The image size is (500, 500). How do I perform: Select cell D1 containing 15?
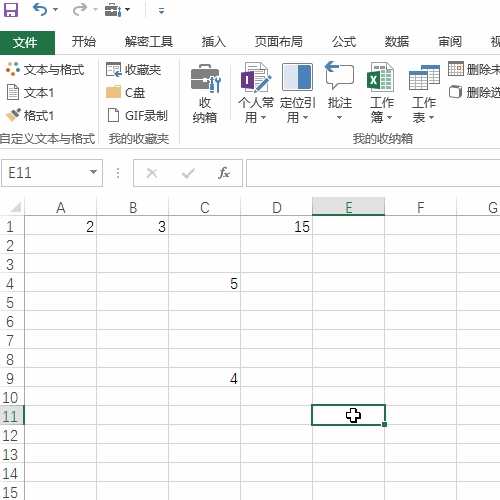click(277, 226)
